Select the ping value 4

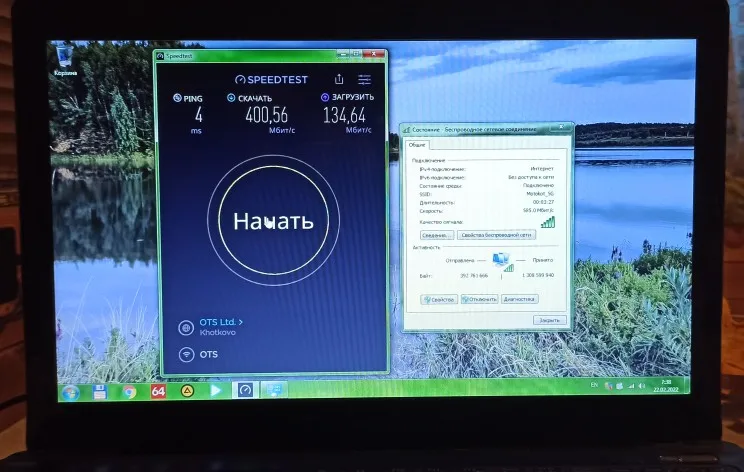tap(199, 115)
